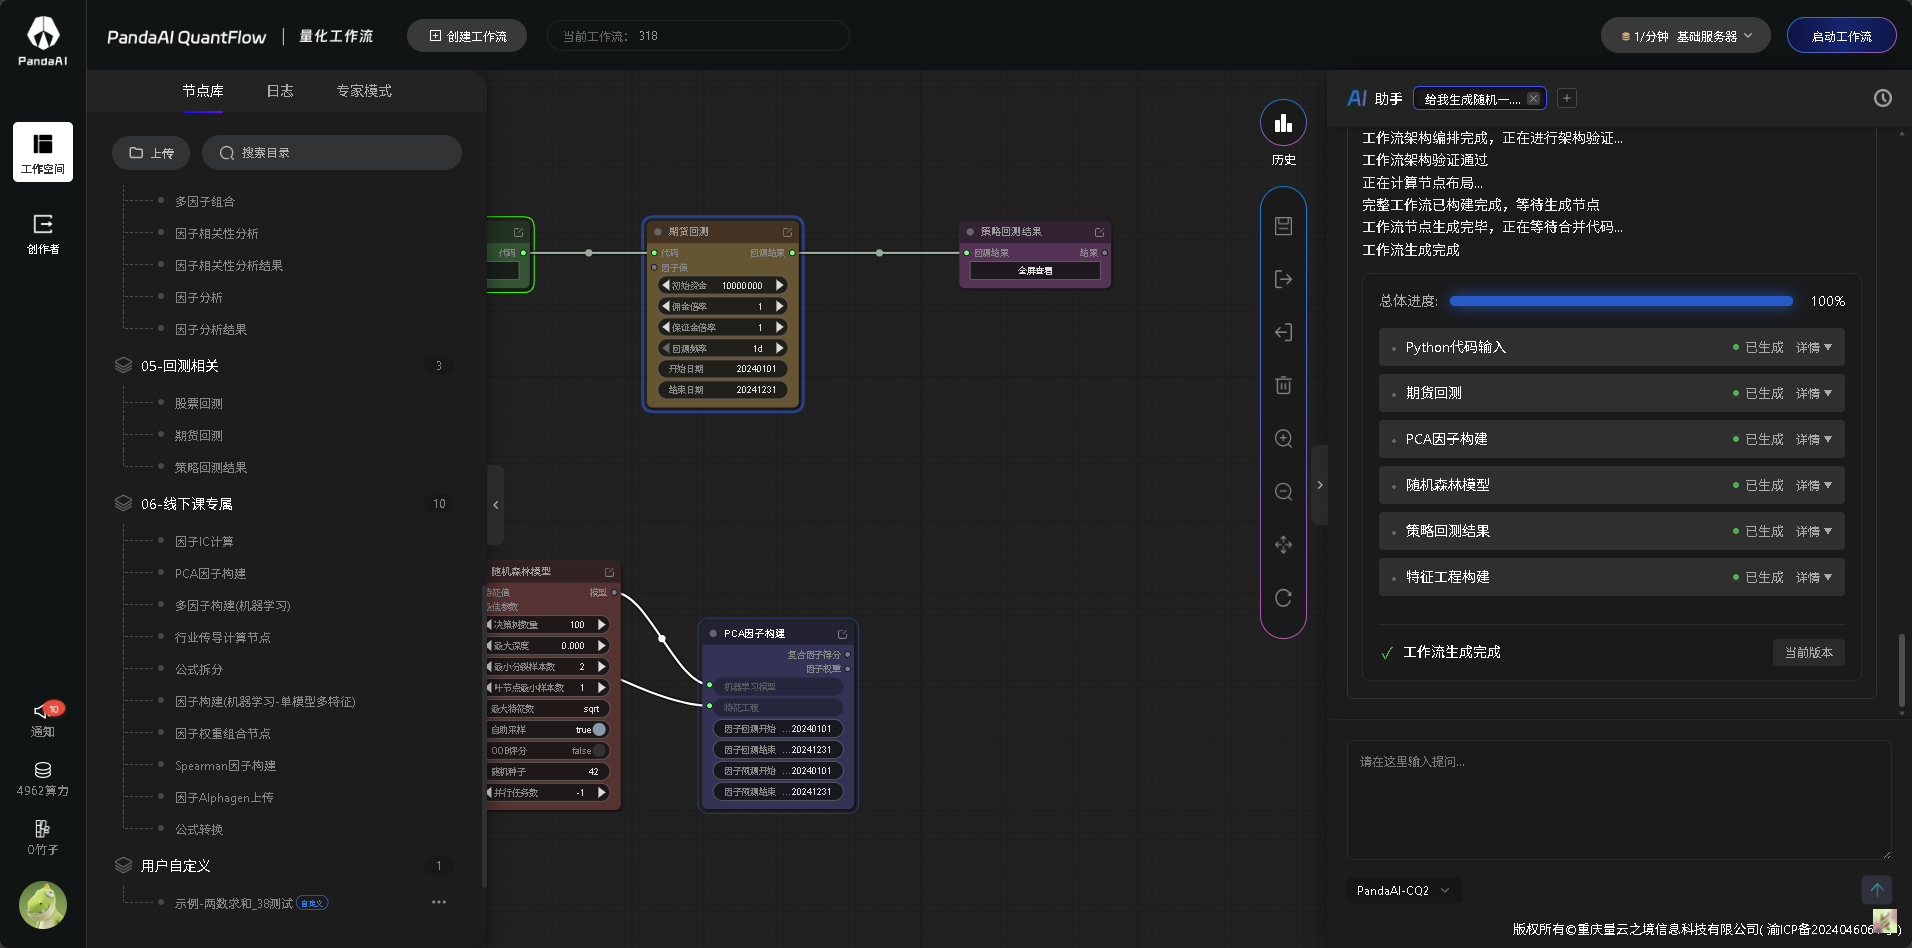Viewport: 1912px width, 948px height.
Task: Open the 历史 history chart button
Action: click(x=1283, y=123)
